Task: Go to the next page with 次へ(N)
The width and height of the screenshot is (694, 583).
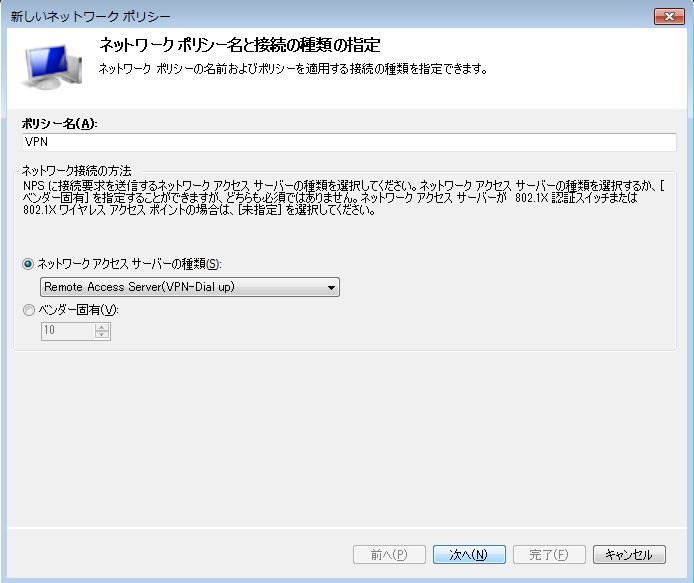Action: 469,554
